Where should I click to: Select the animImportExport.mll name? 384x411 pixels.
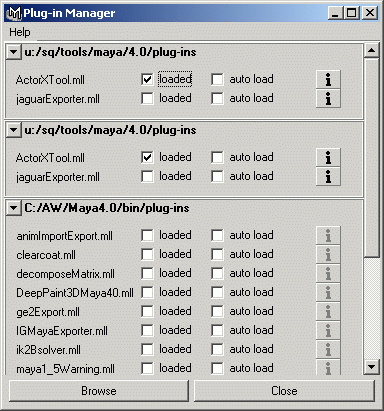click(x=65, y=236)
